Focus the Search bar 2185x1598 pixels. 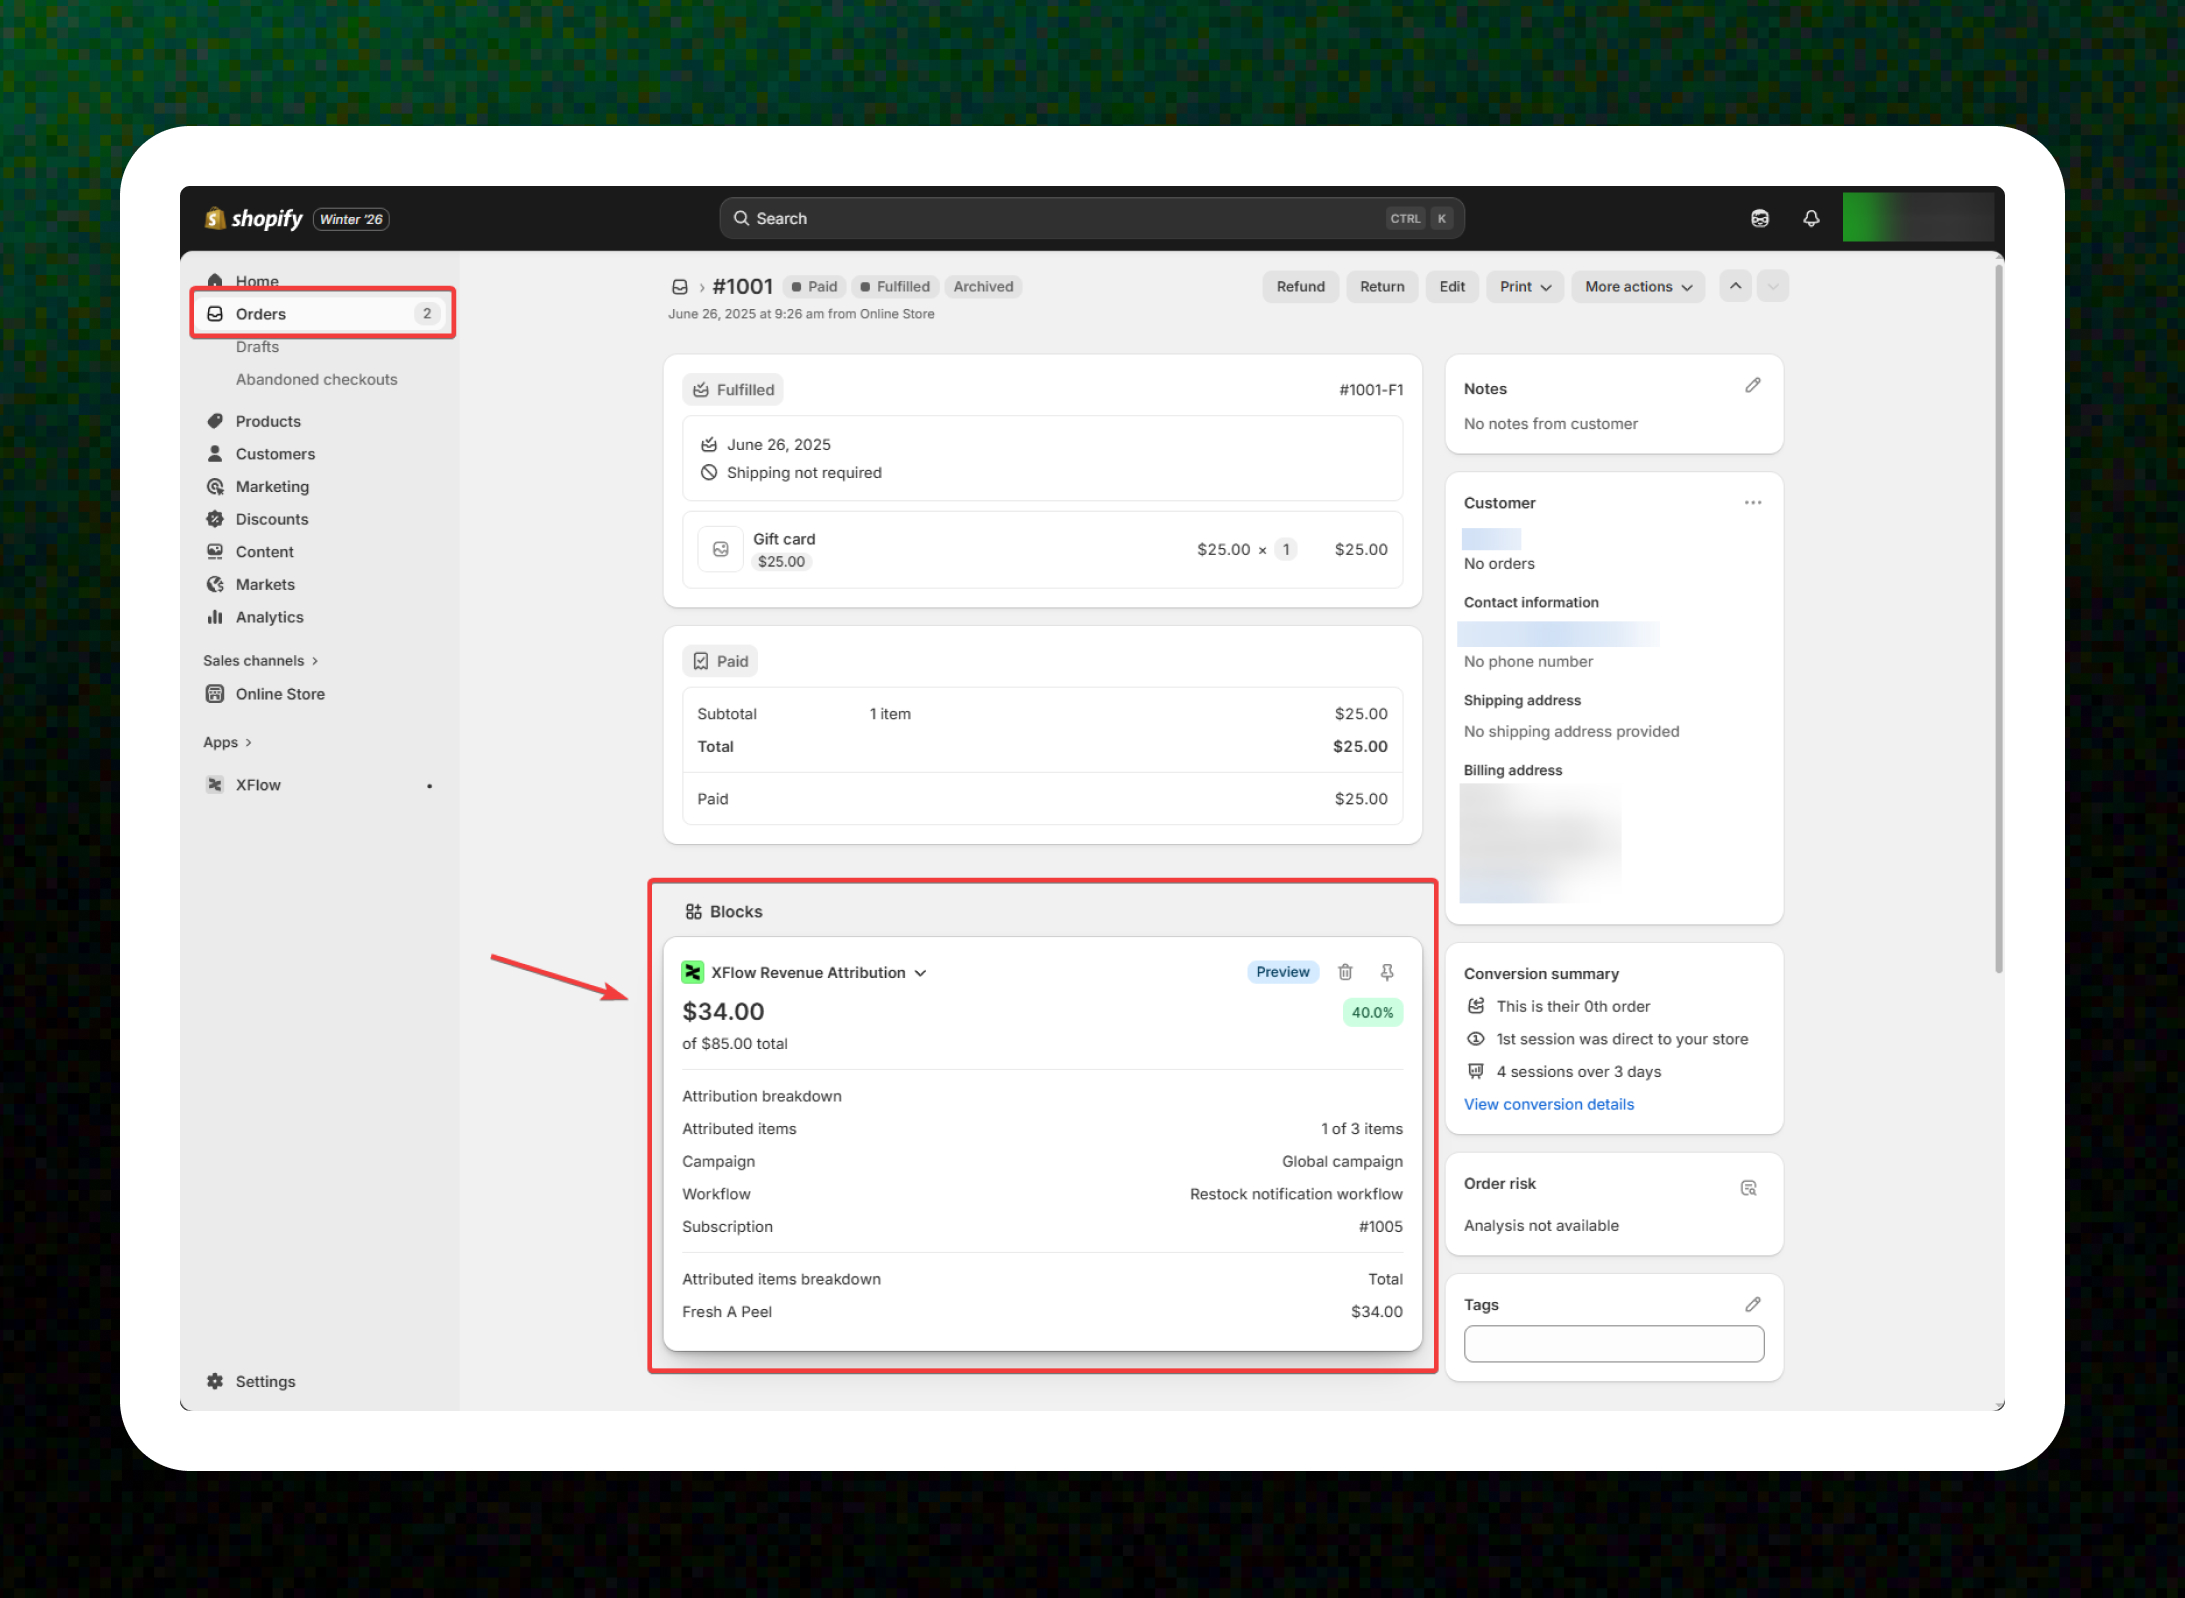click(1092, 218)
